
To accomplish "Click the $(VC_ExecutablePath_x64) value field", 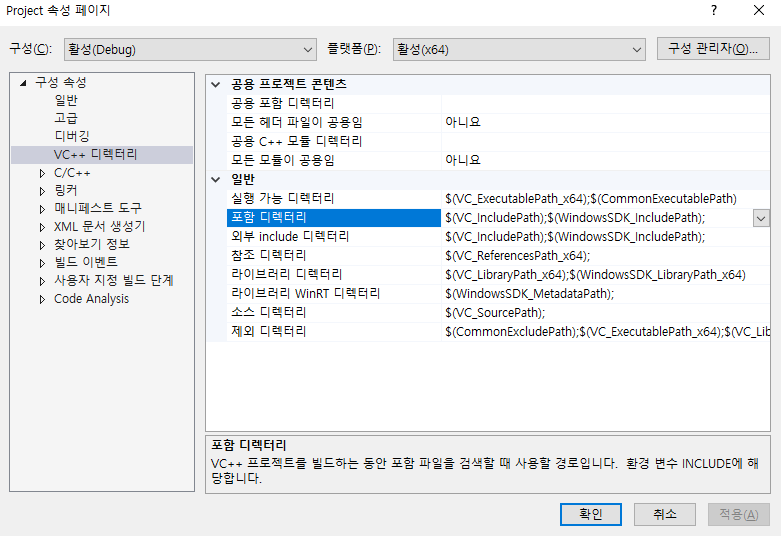I will [606, 198].
